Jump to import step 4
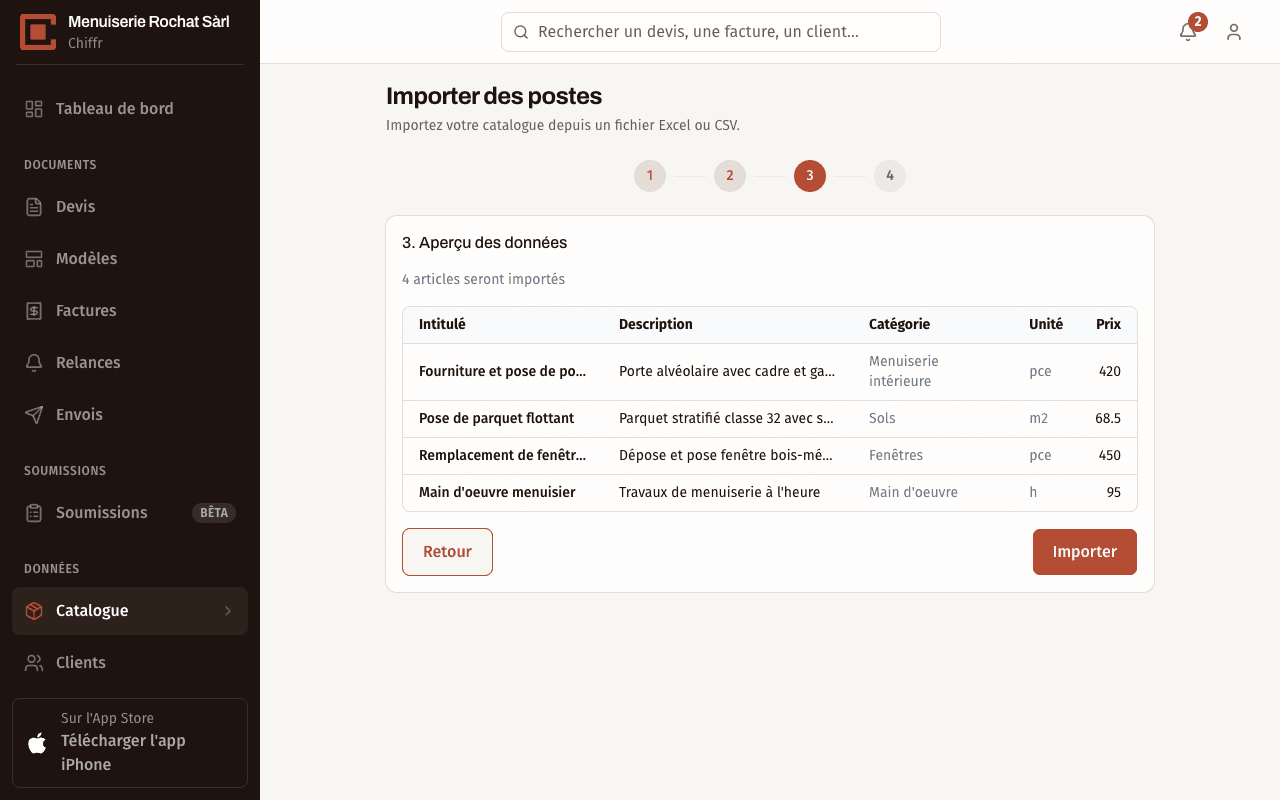 click(x=890, y=176)
